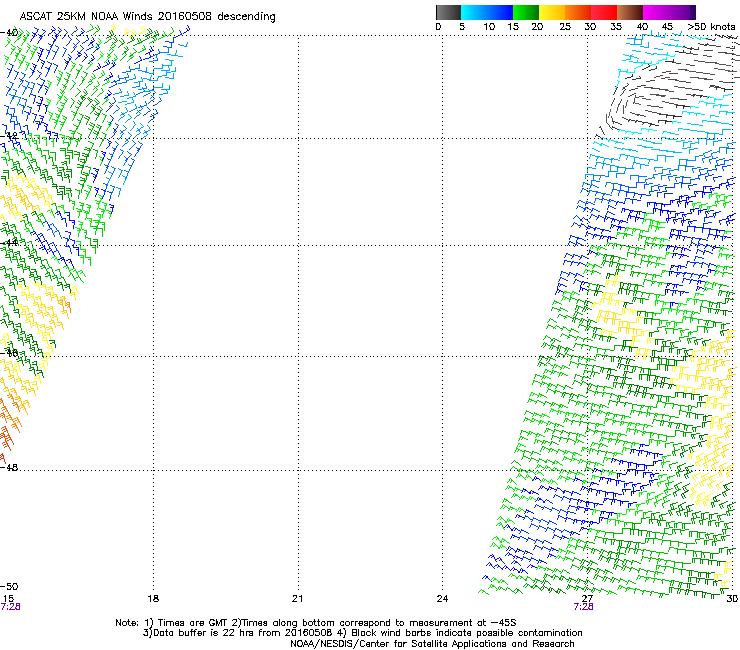Click the '-50' latitude axis label
The width and height of the screenshot is (740, 650).
pos(9,587)
